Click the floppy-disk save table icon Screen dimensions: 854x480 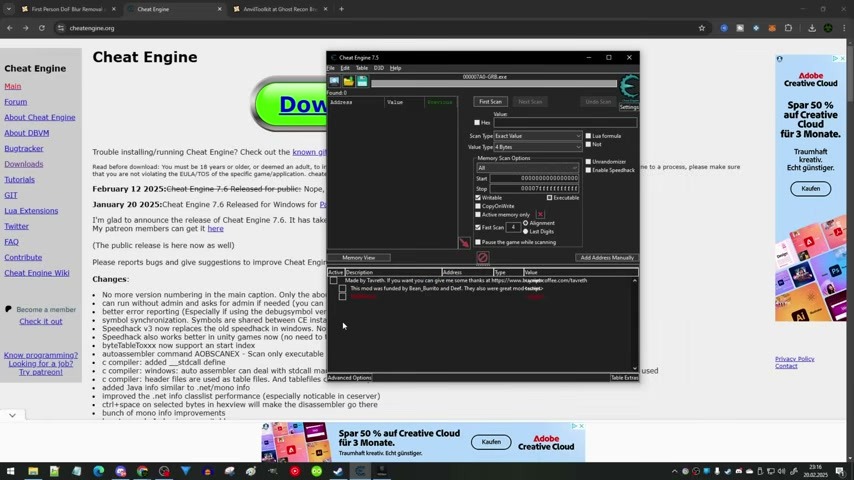(x=362, y=82)
